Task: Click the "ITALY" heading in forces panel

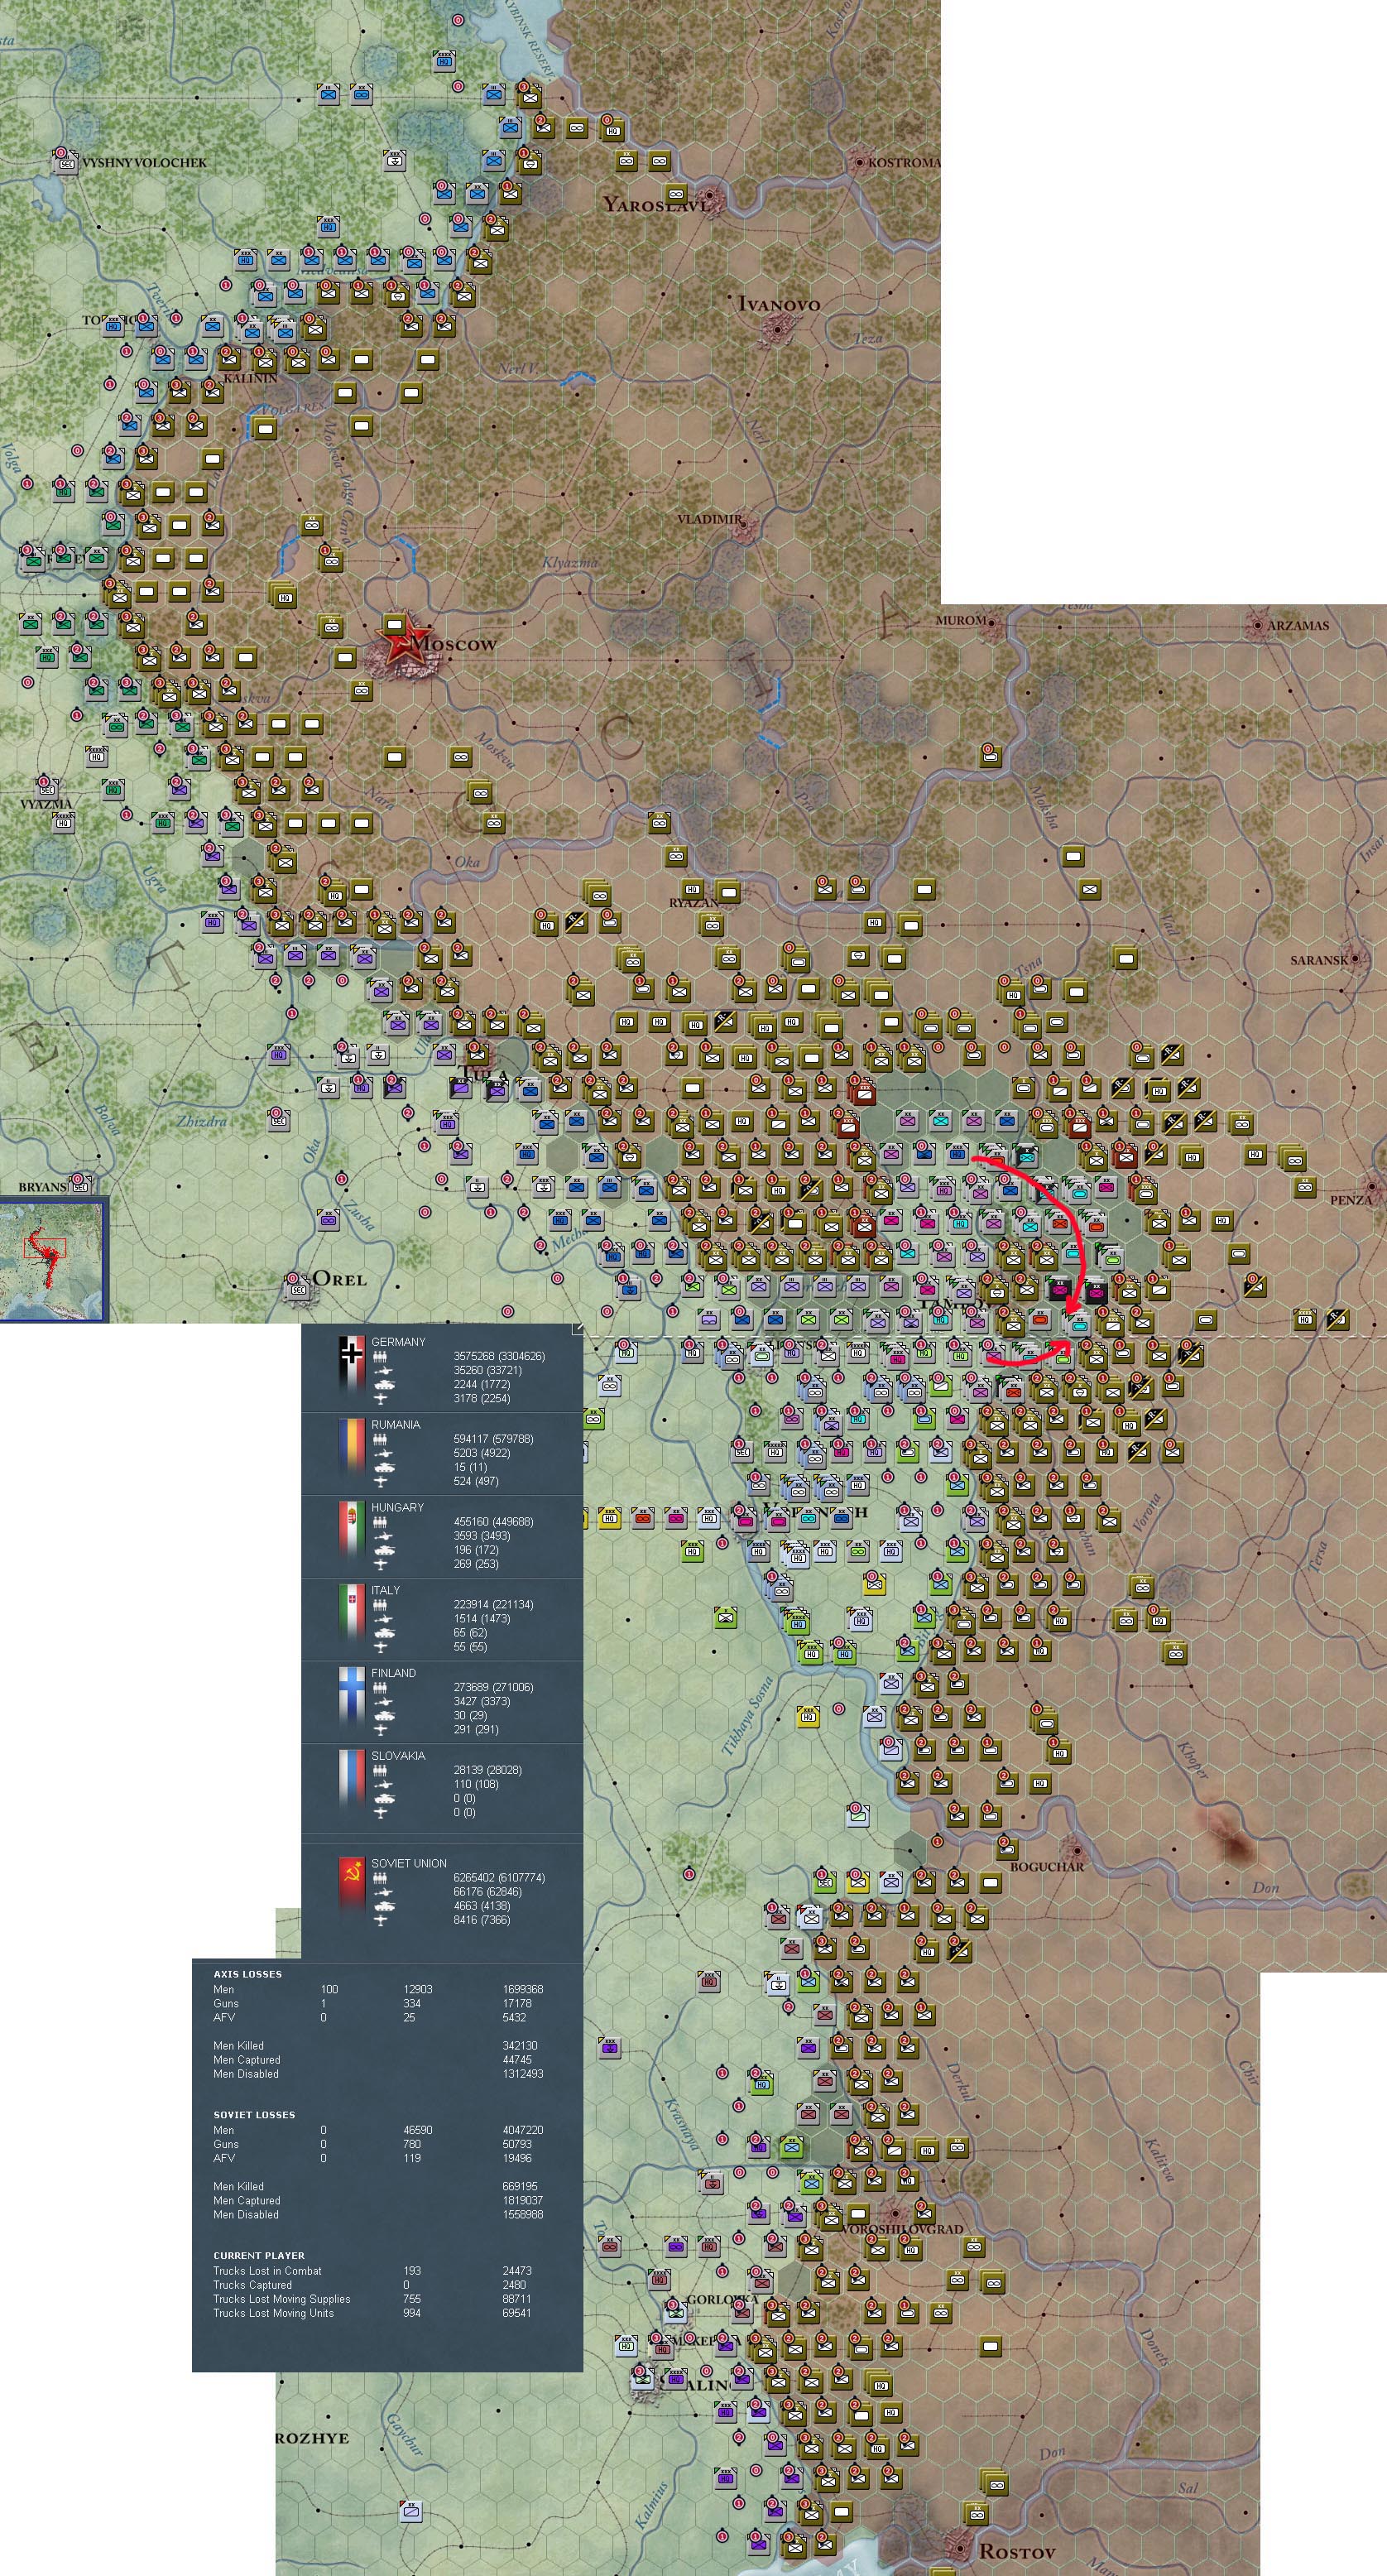Action: (x=386, y=1590)
